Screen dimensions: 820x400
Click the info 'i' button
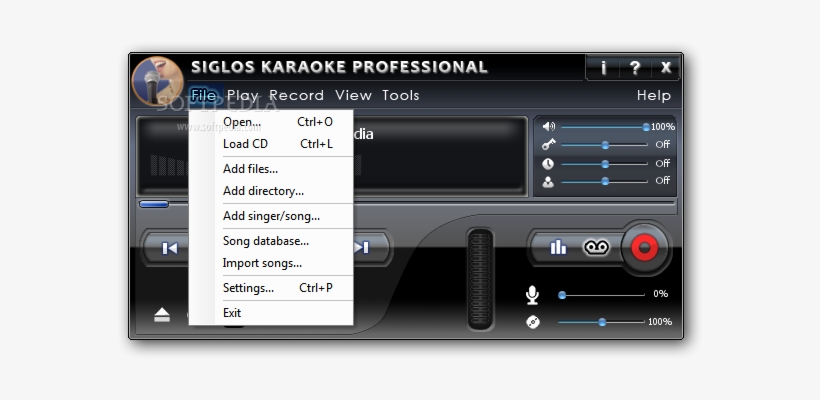[x=603, y=67]
